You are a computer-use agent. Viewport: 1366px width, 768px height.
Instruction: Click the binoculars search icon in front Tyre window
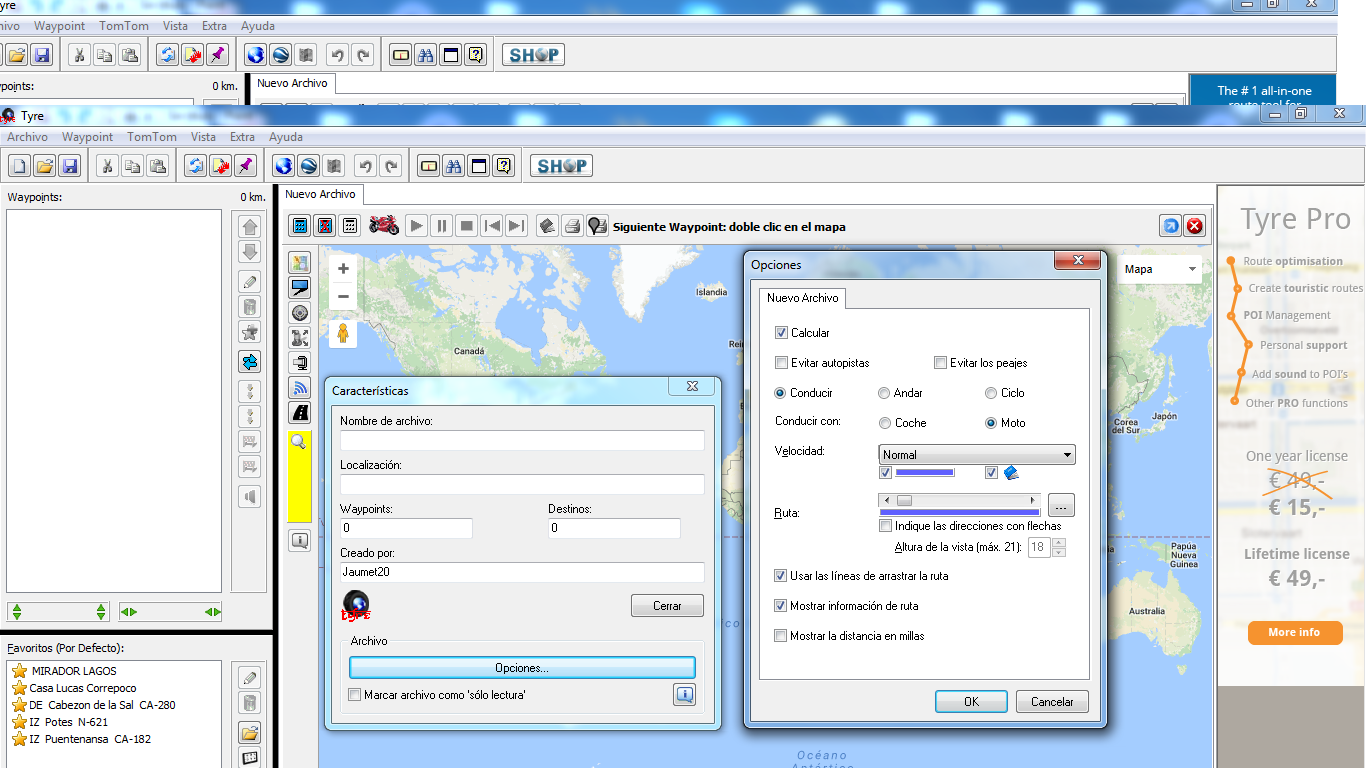click(x=454, y=166)
